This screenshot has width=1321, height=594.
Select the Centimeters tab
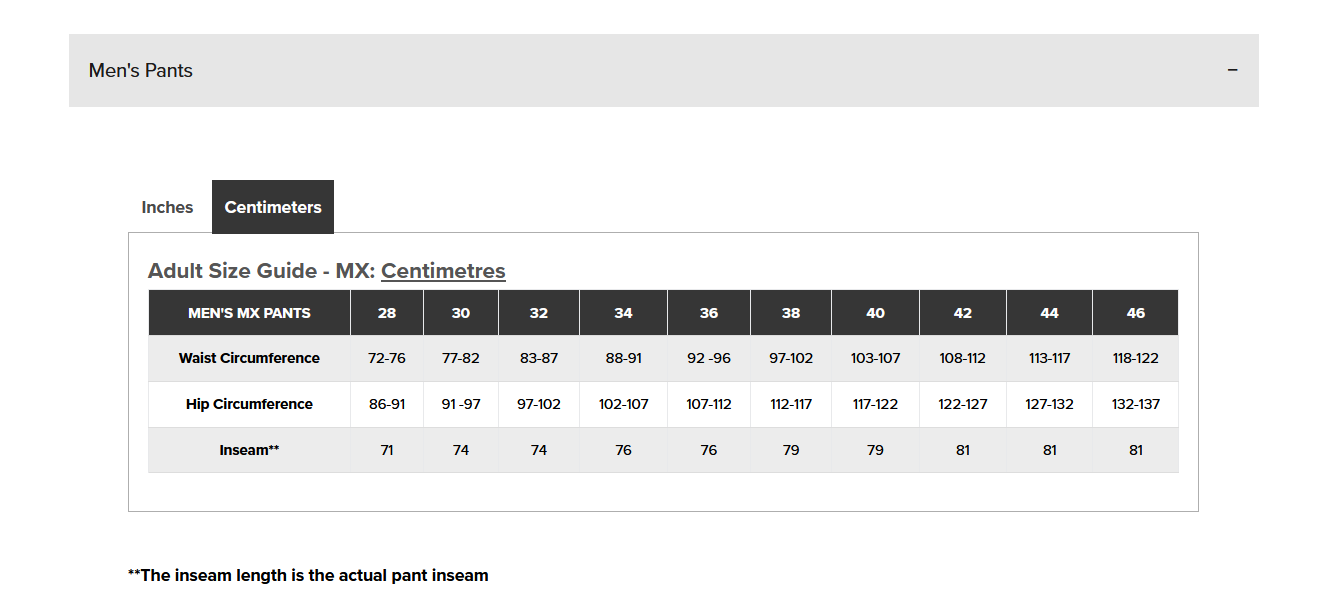[x=273, y=207]
